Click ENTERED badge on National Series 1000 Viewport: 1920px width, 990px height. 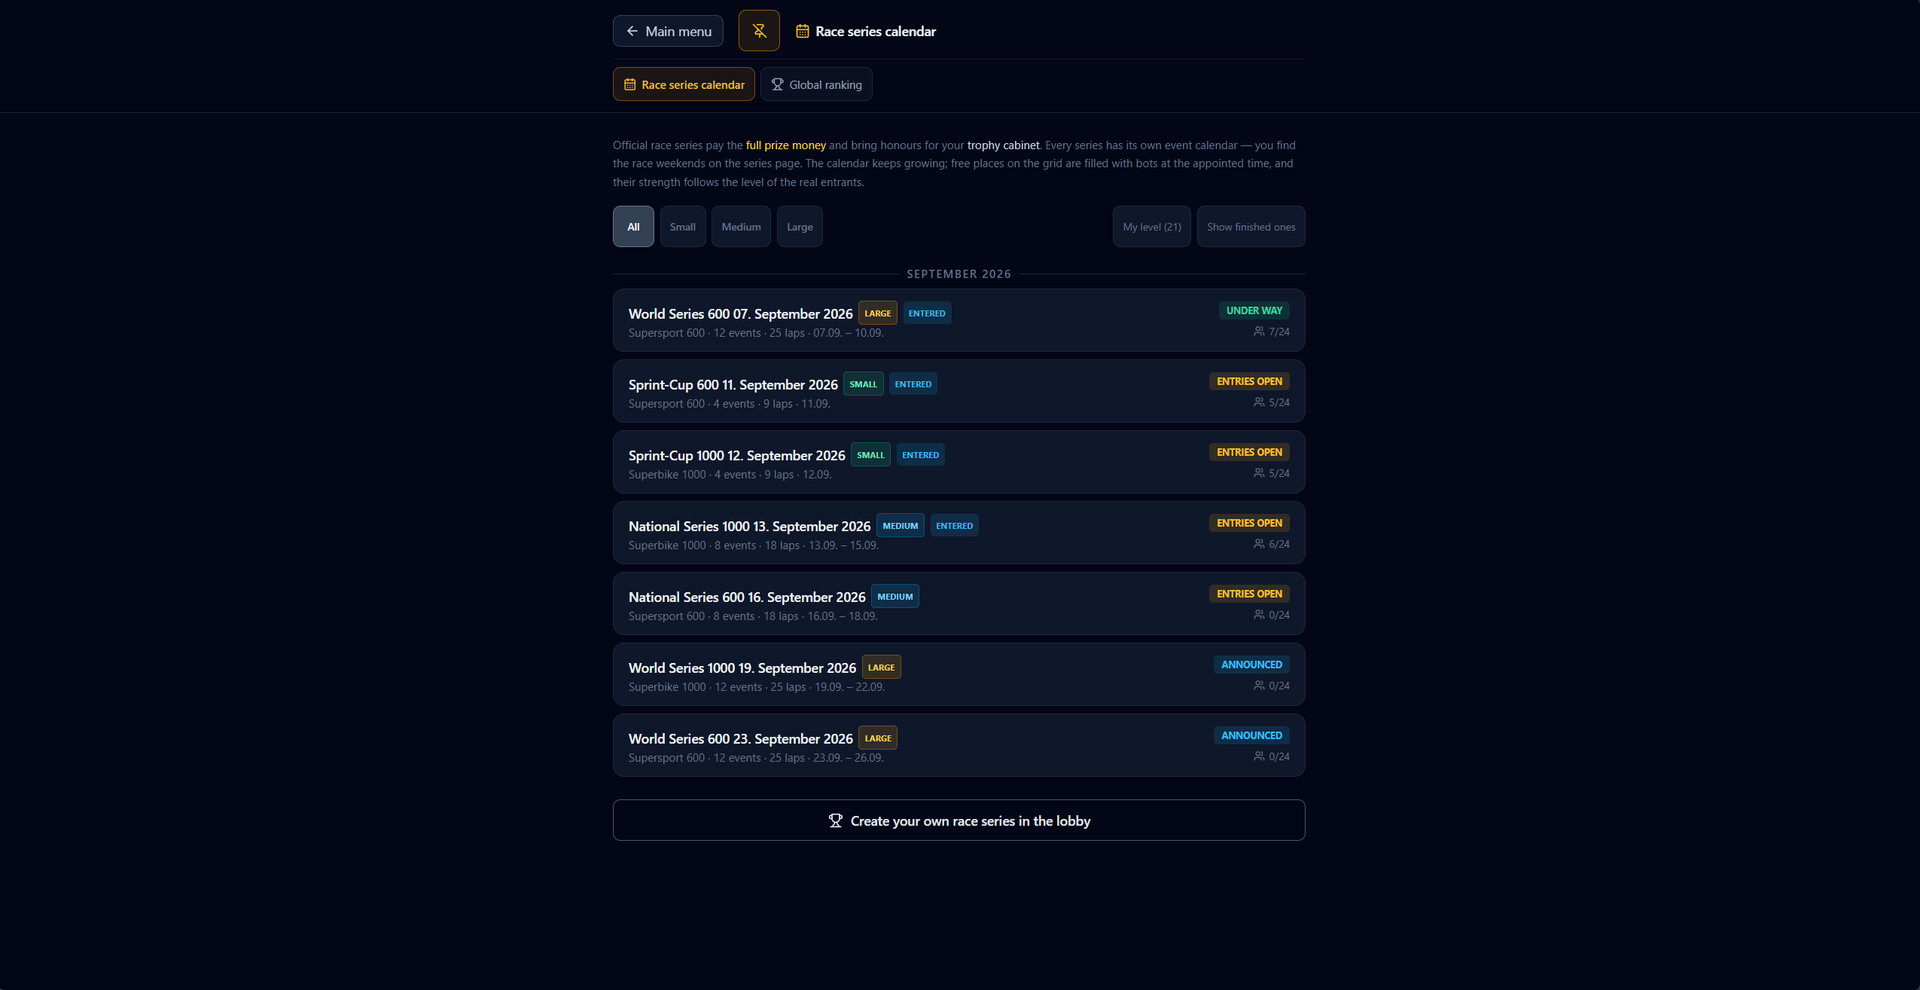[x=954, y=526]
